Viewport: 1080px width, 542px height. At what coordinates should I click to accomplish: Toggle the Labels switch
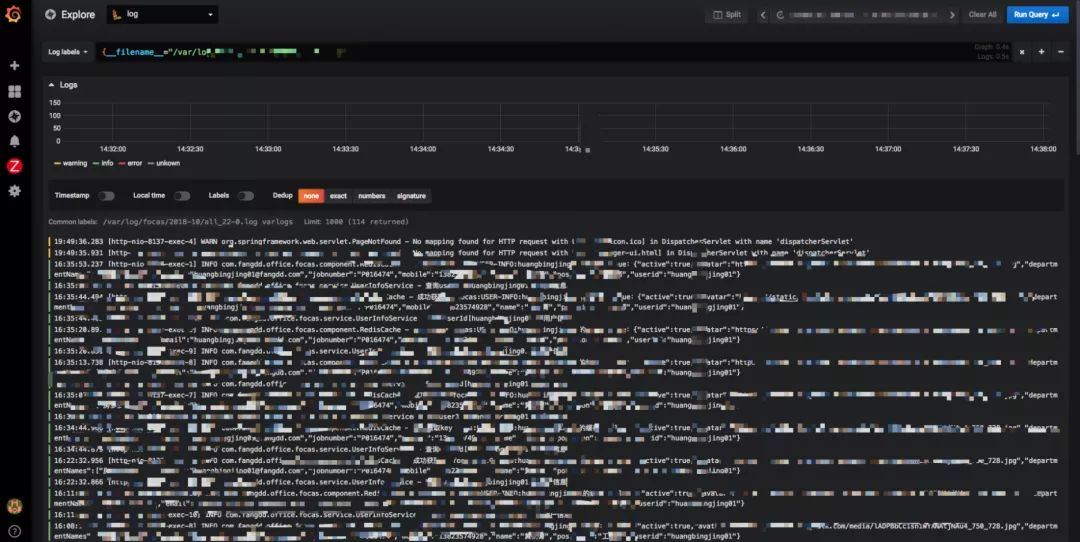click(245, 196)
